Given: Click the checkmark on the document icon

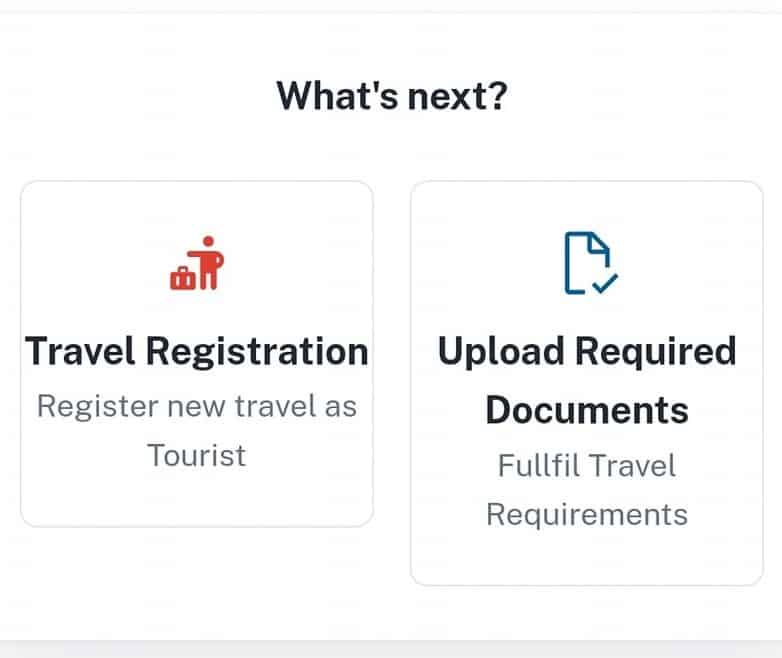Looking at the screenshot, I should [605, 284].
